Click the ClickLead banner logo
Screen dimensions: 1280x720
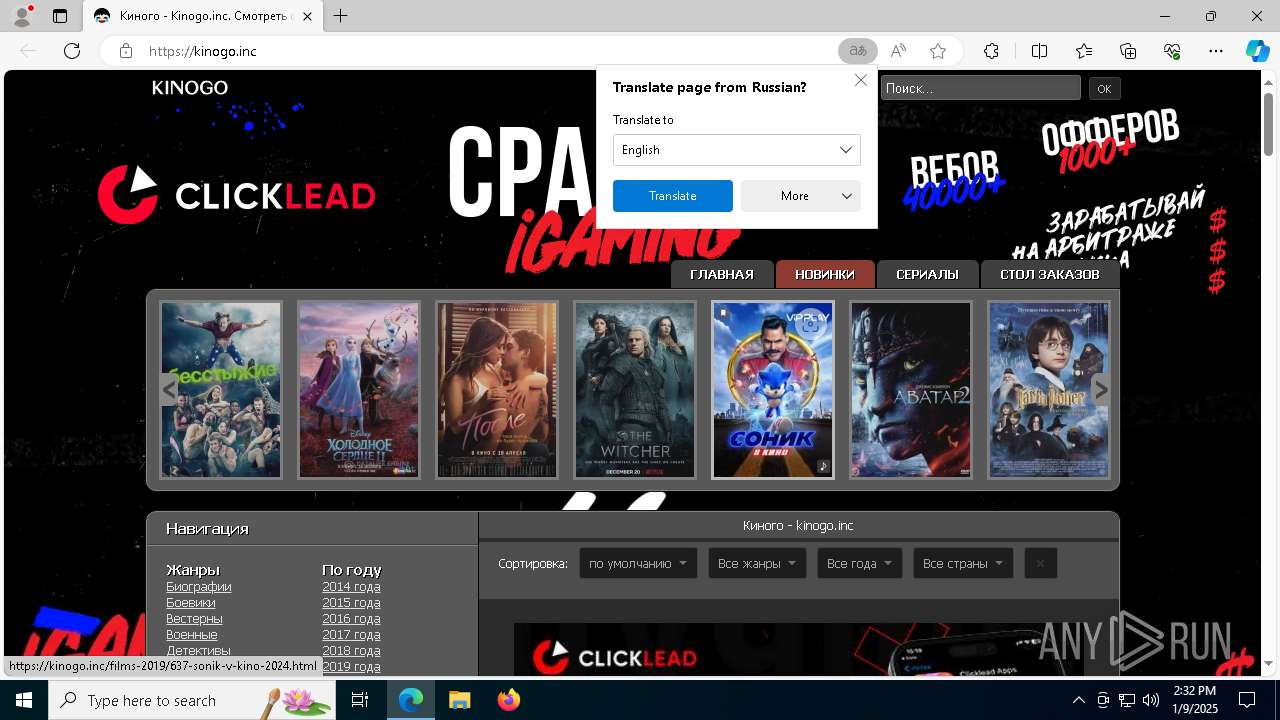(x=236, y=195)
